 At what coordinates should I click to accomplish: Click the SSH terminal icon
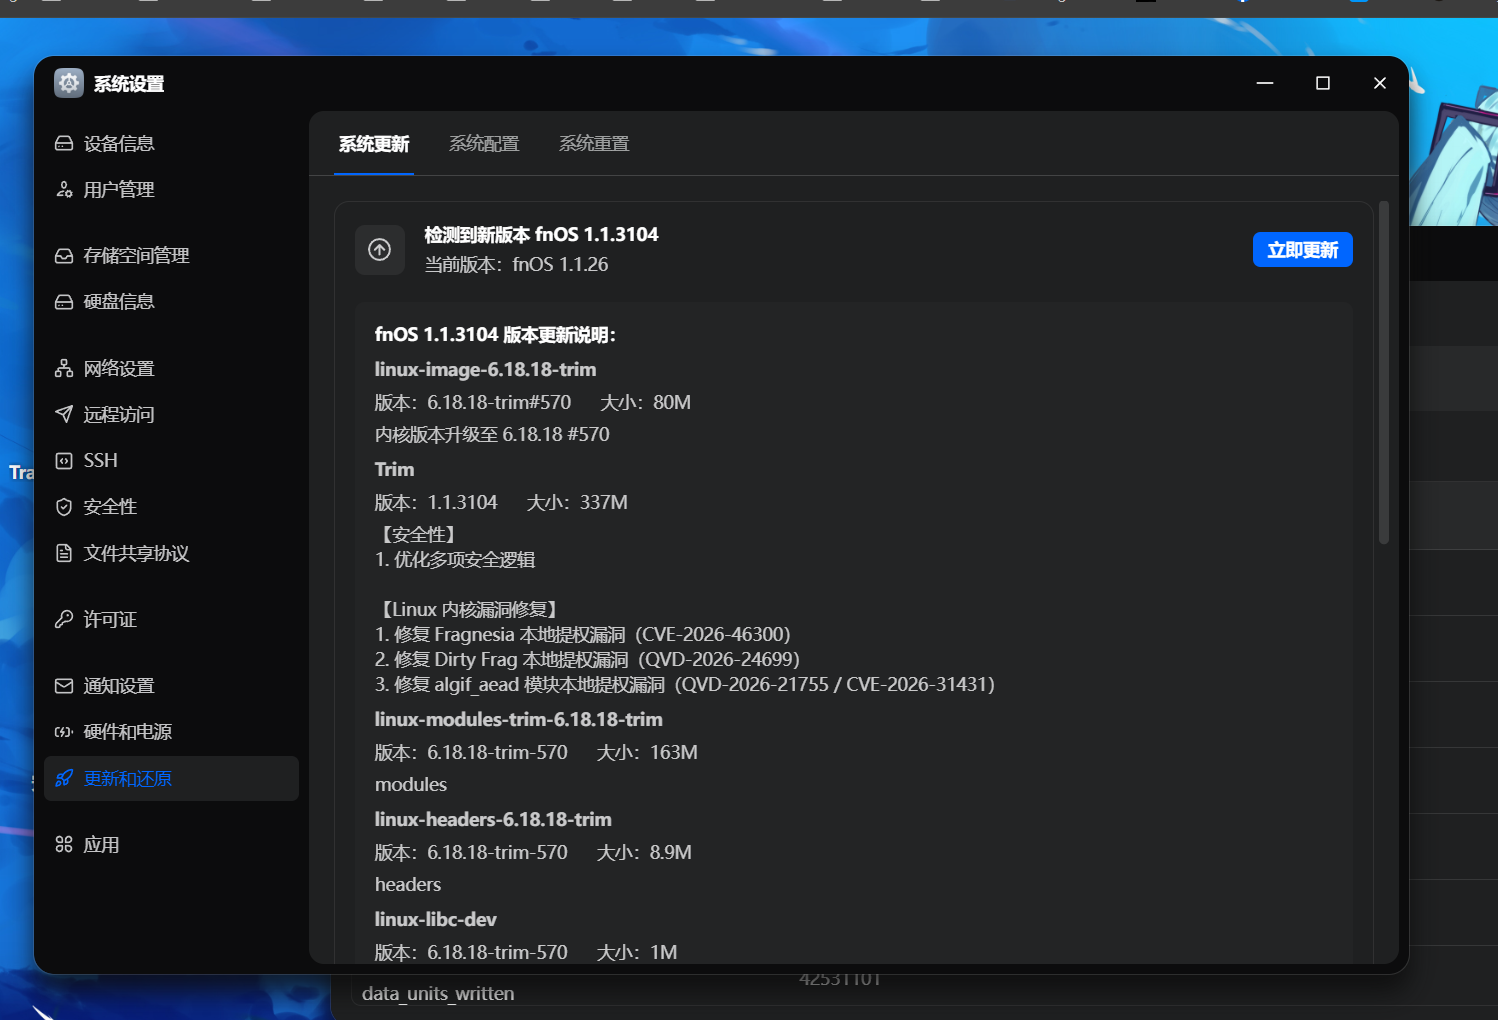tap(64, 461)
